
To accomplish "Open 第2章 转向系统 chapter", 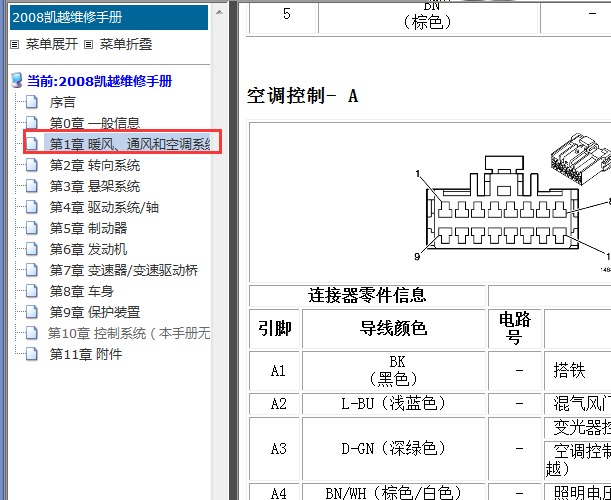I will [95, 165].
